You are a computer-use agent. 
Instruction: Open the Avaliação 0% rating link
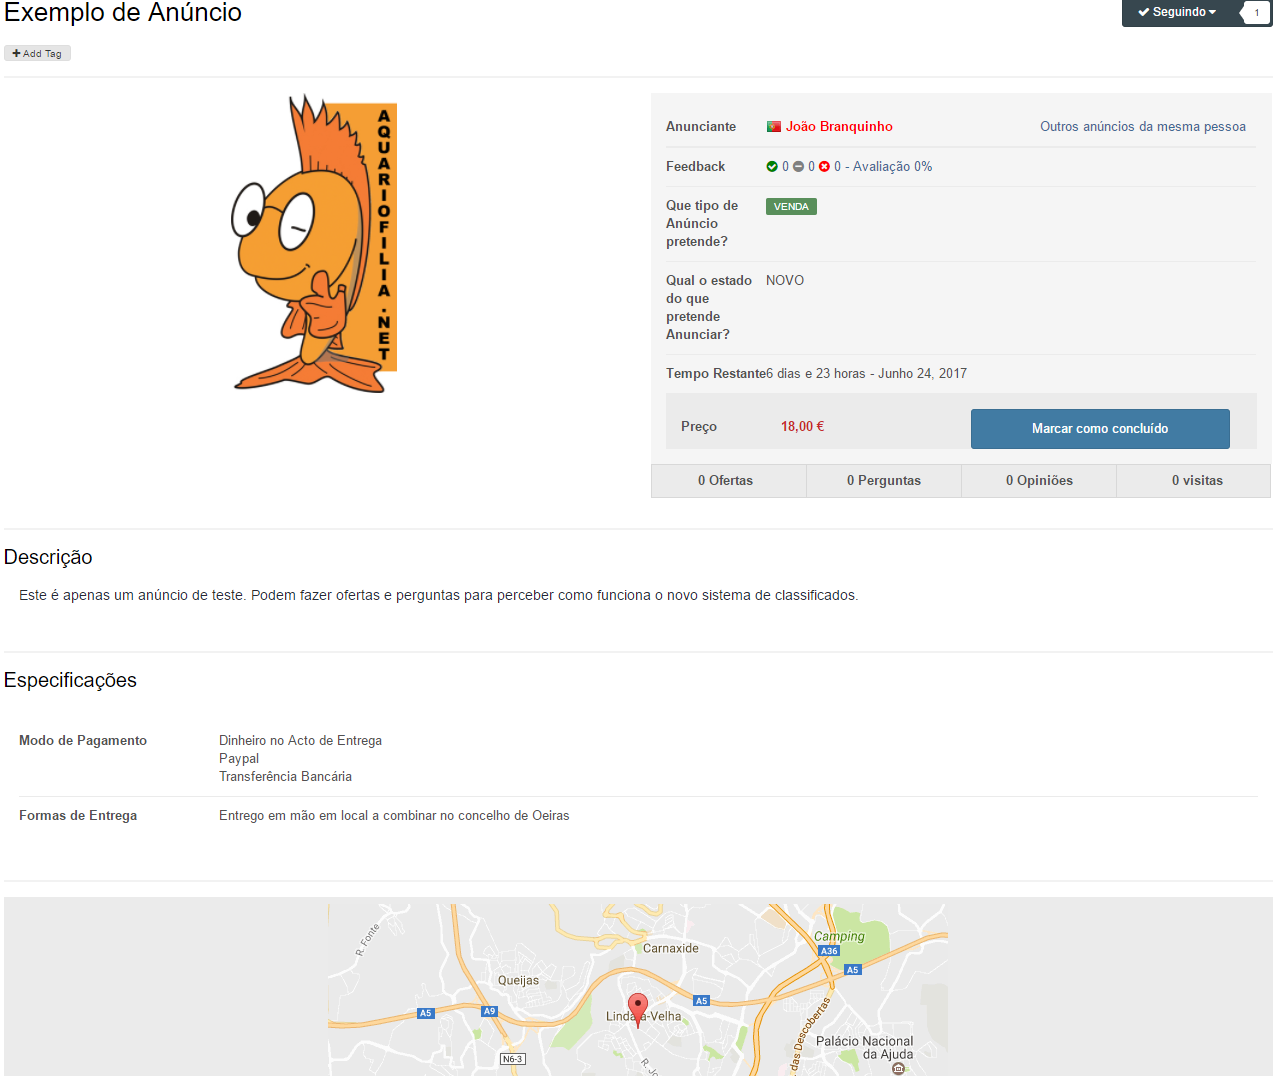(x=892, y=167)
